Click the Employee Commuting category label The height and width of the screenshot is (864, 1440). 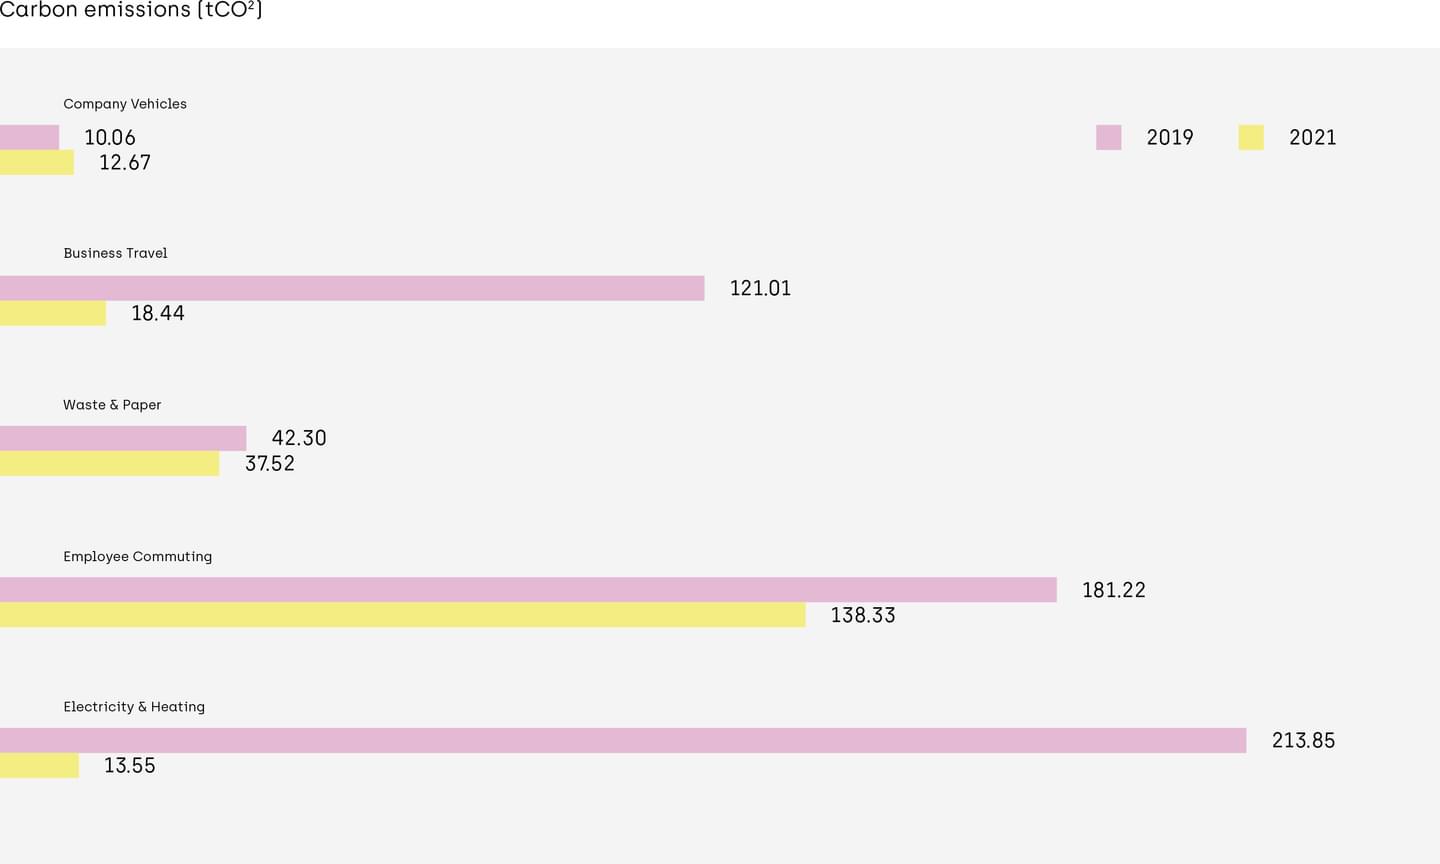(137, 557)
